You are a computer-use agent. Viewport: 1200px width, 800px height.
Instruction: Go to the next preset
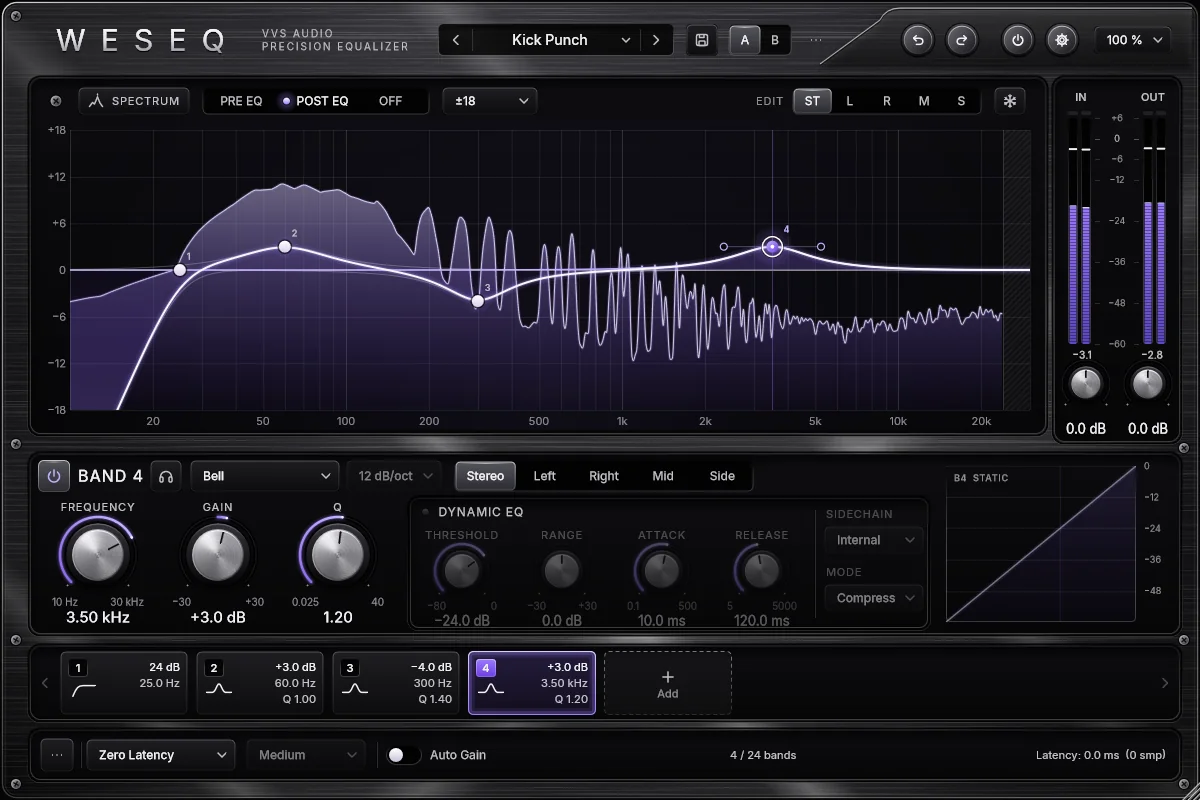coord(656,40)
